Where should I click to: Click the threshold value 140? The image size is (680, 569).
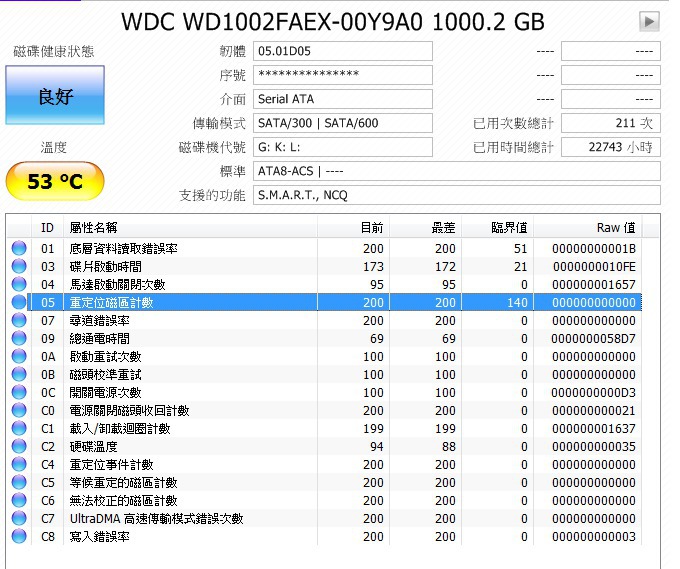[517, 303]
